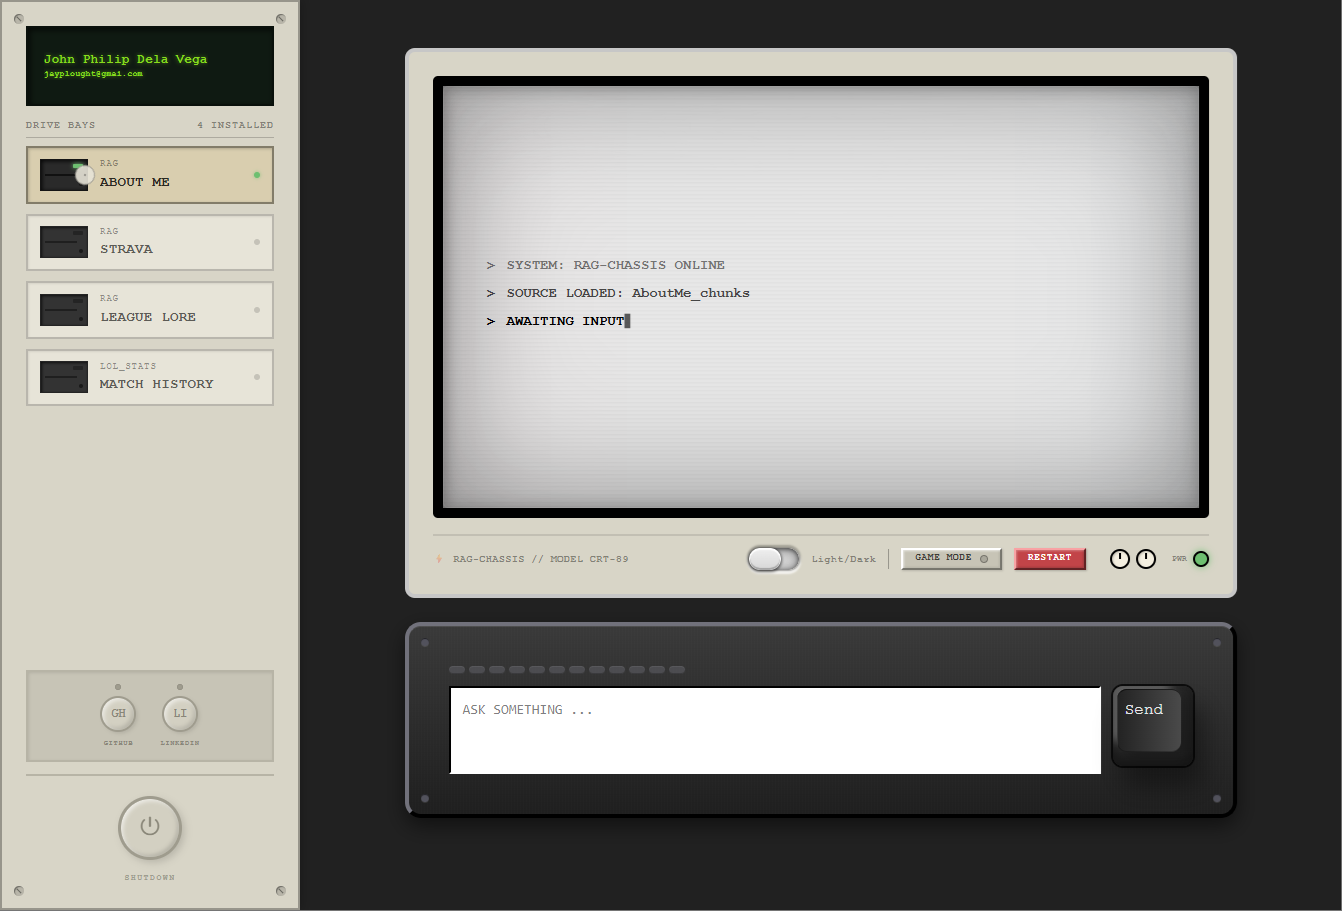
Task: Click the AWAITING INPUT terminal line
Action: pyautogui.click(x=558, y=321)
